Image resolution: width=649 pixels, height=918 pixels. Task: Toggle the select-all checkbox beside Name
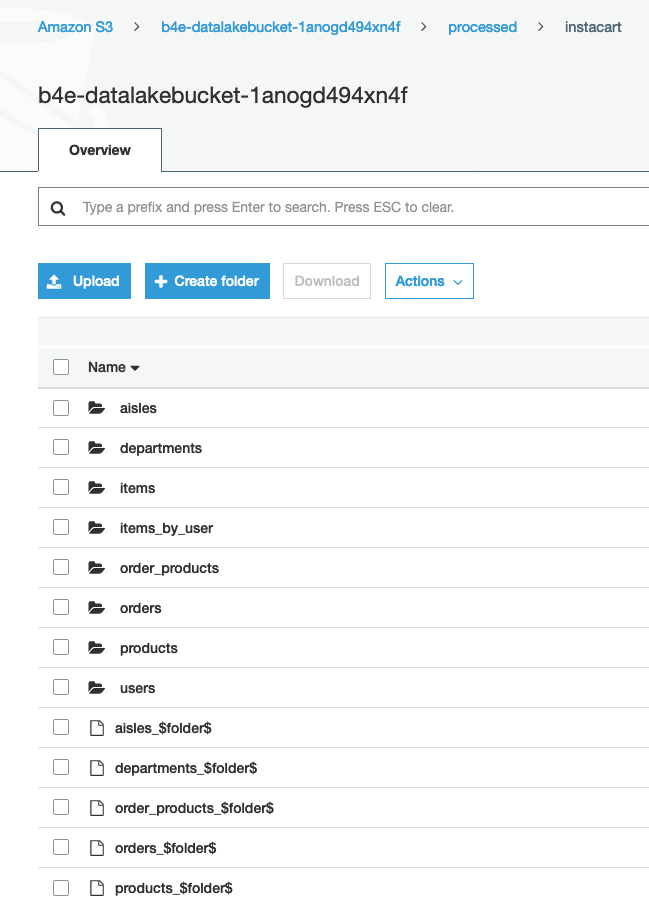tap(61, 367)
